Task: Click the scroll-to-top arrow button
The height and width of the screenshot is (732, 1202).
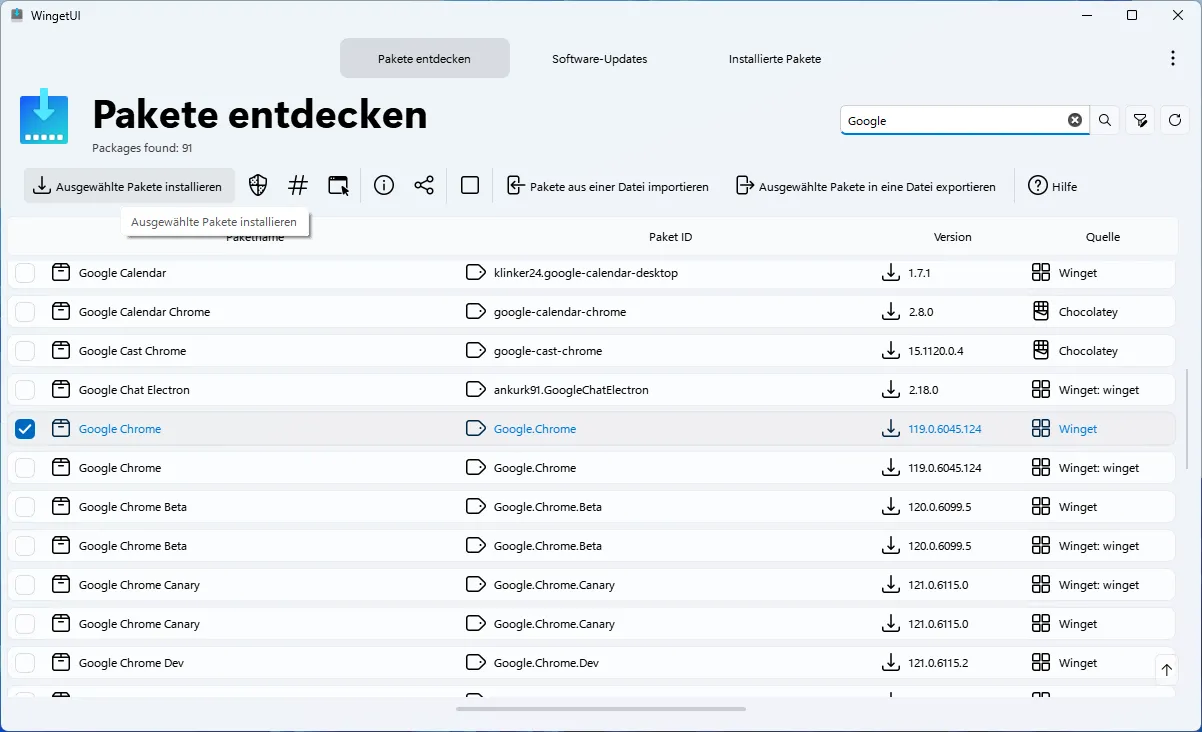Action: tap(1167, 670)
